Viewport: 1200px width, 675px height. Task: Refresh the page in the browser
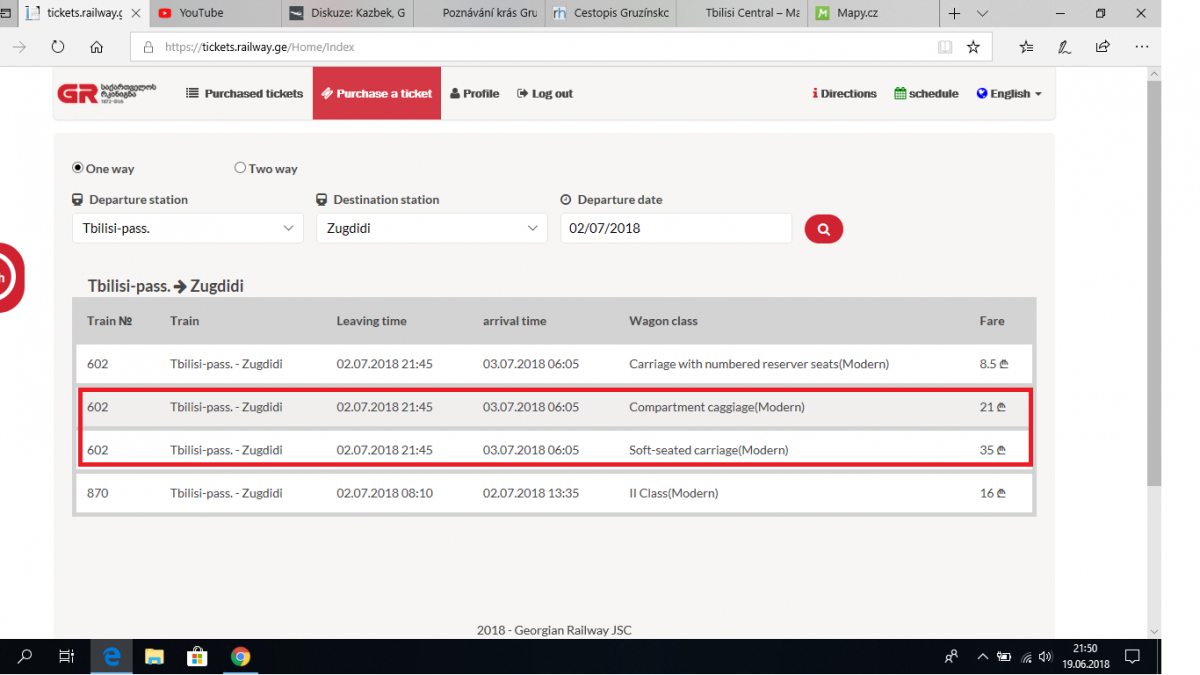click(x=58, y=47)
